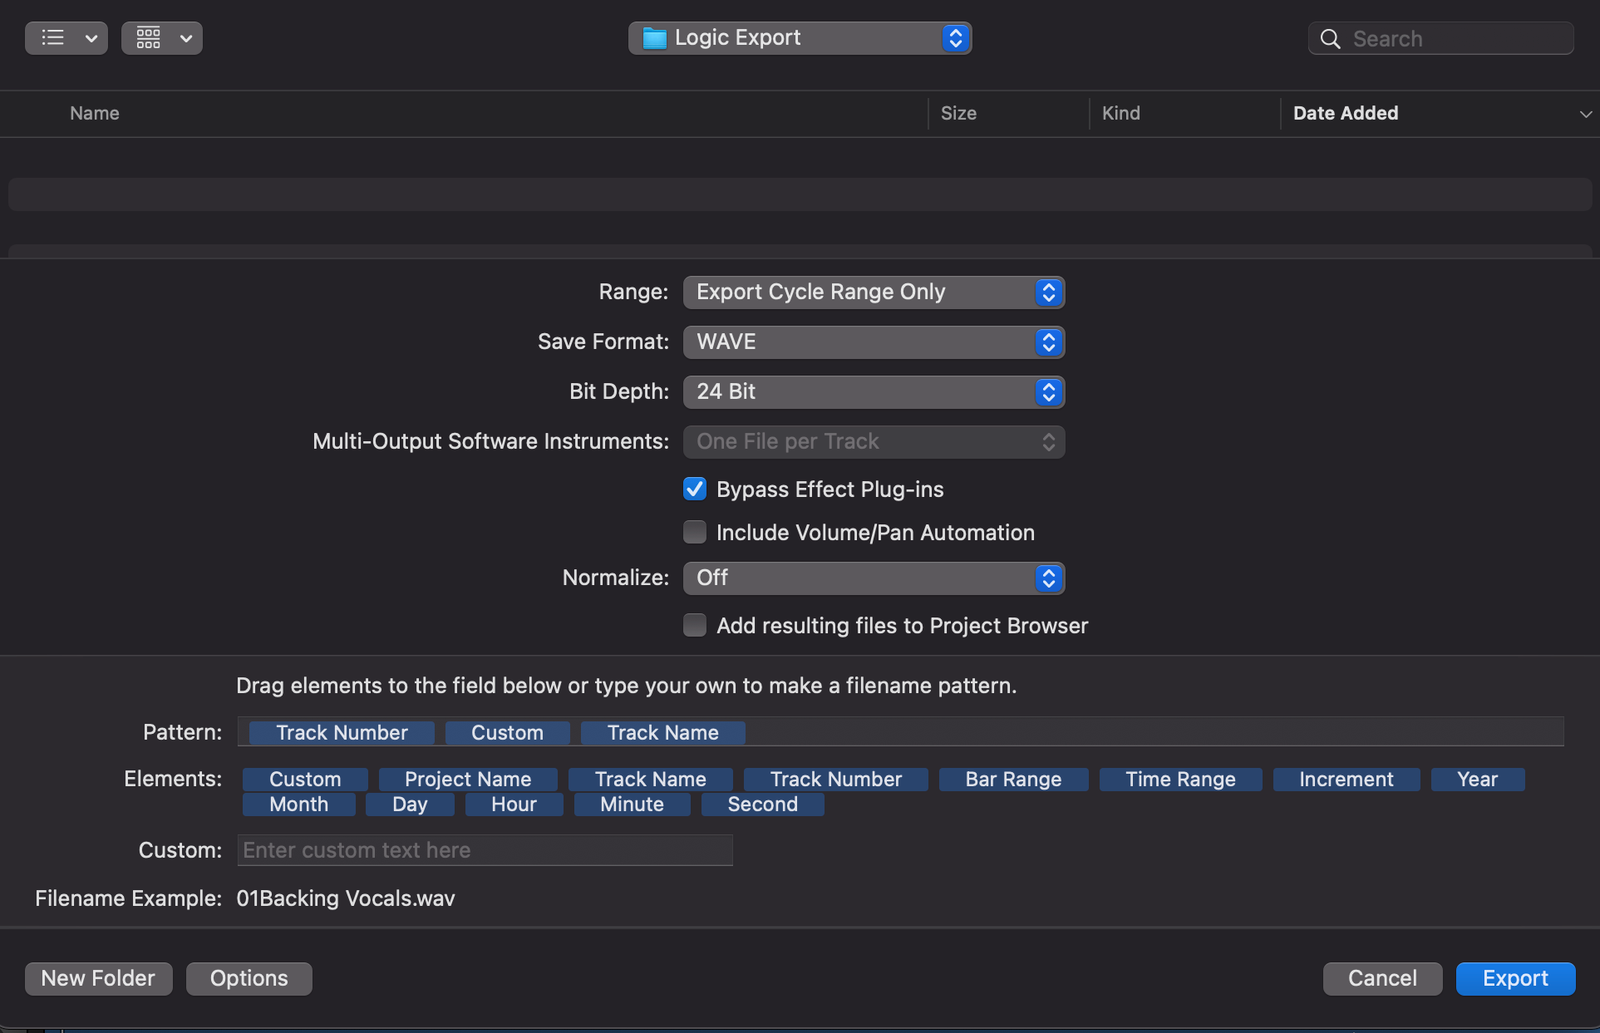Open the Normalize dropdown
1600x1033 pixels.
tap(874, 578)
